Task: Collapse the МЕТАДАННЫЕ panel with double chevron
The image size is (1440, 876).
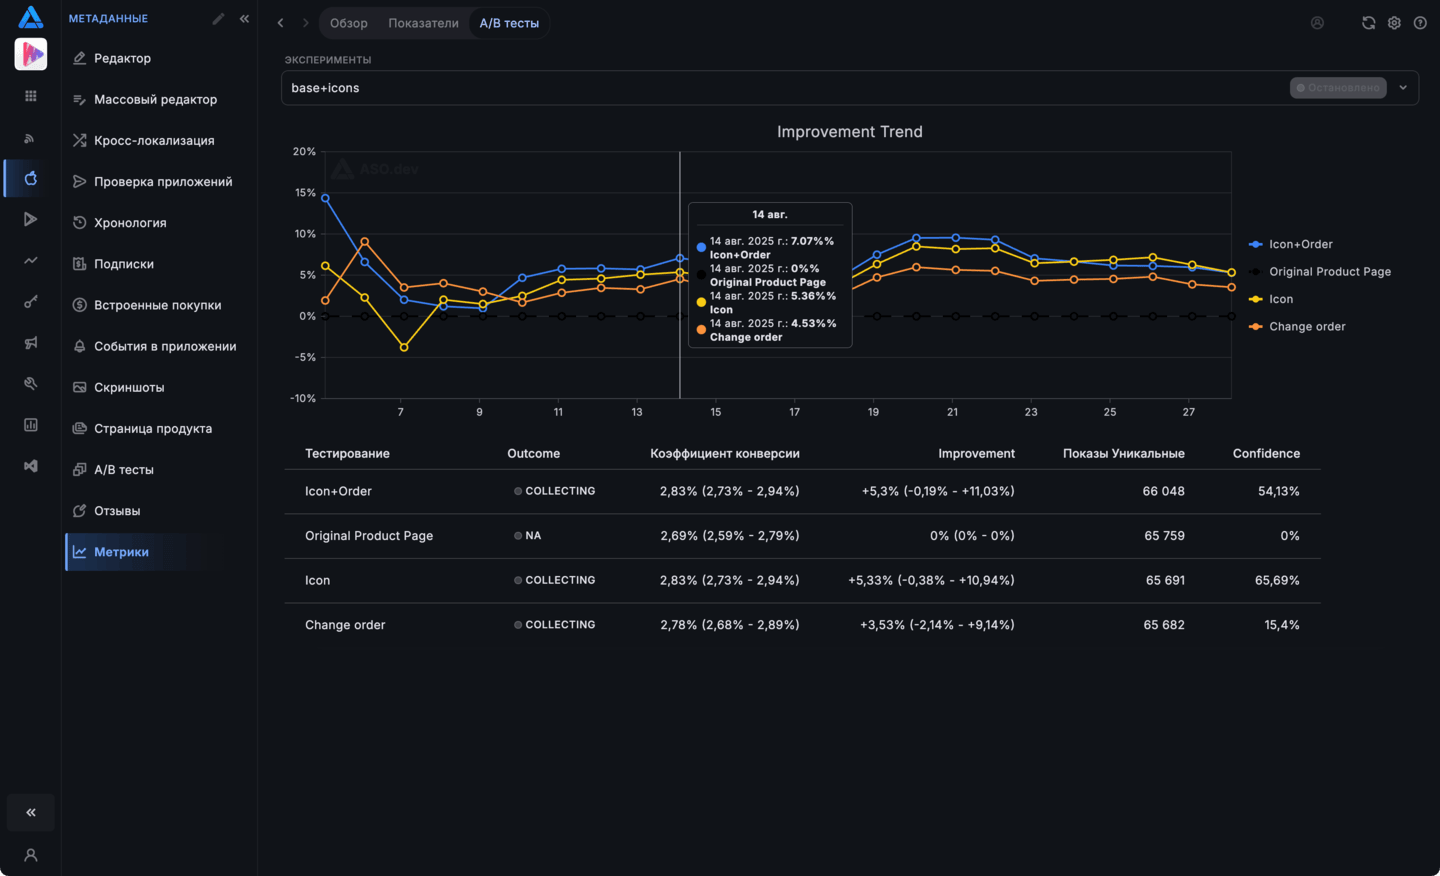Action: [244, 19]
